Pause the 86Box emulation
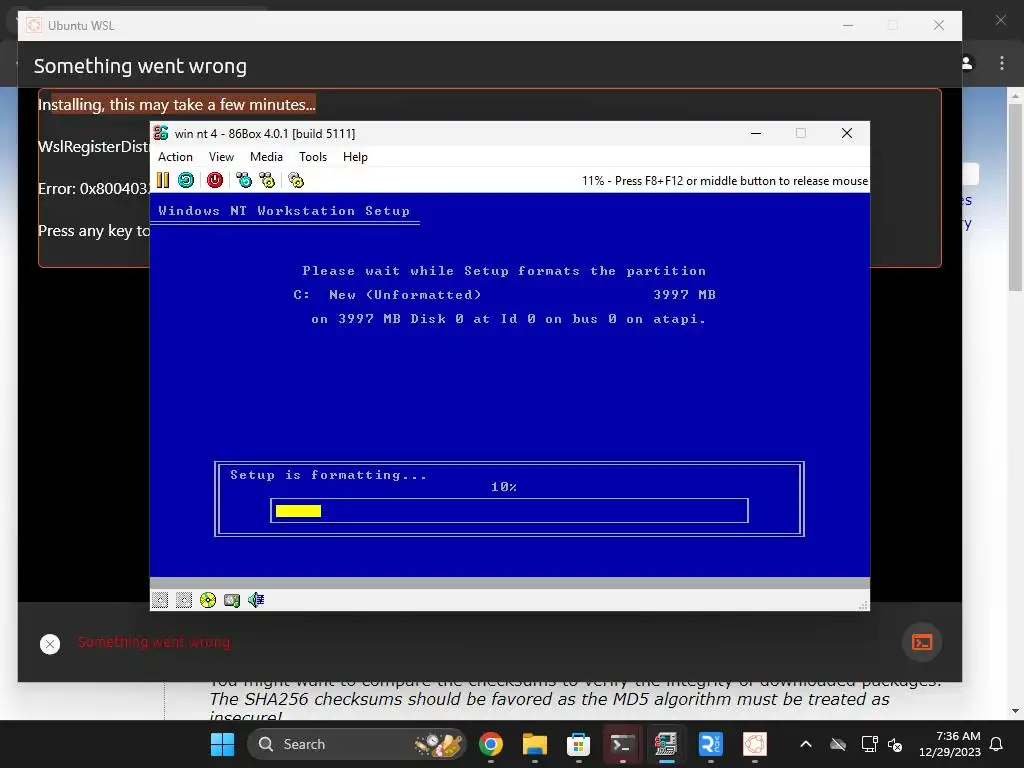 pos(163,180)
